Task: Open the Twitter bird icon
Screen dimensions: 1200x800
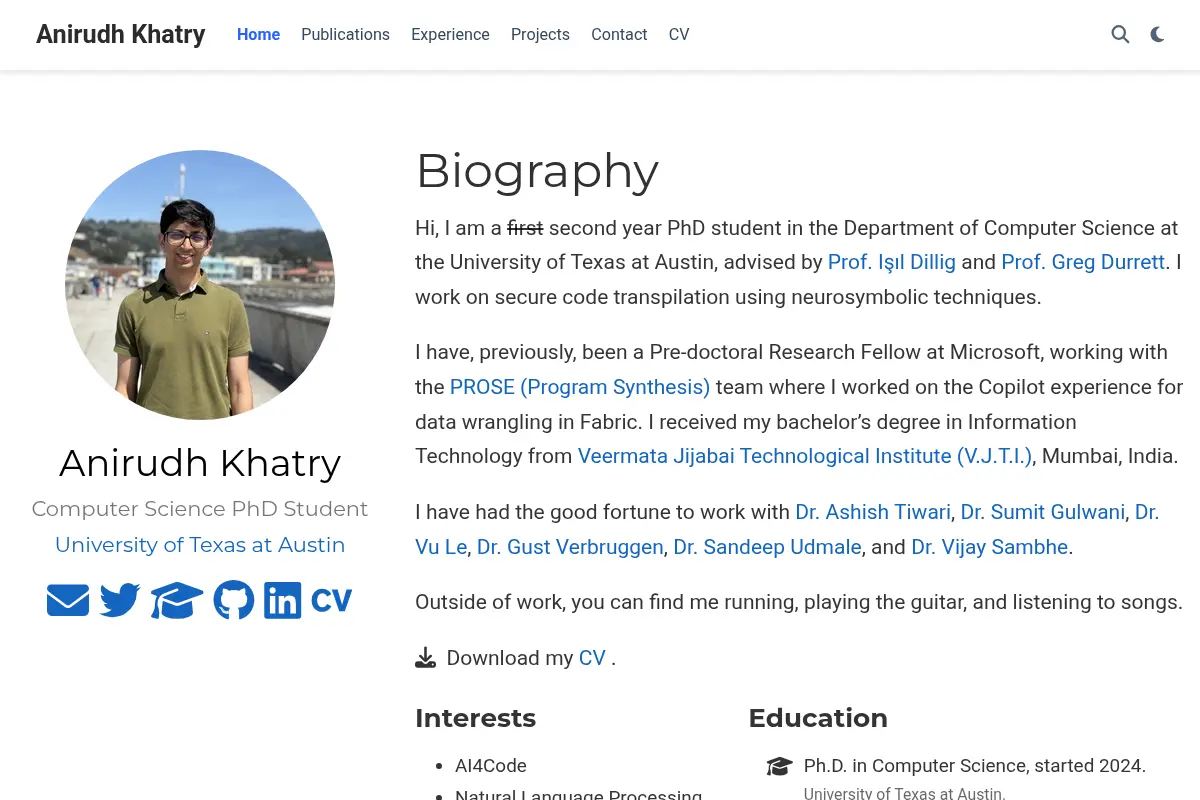Action: (x=120, y=600)
